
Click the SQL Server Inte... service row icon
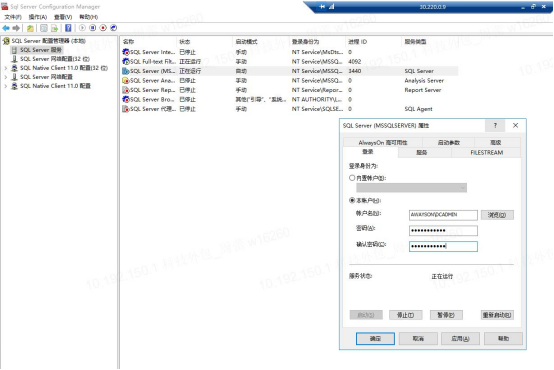(125, 52)
